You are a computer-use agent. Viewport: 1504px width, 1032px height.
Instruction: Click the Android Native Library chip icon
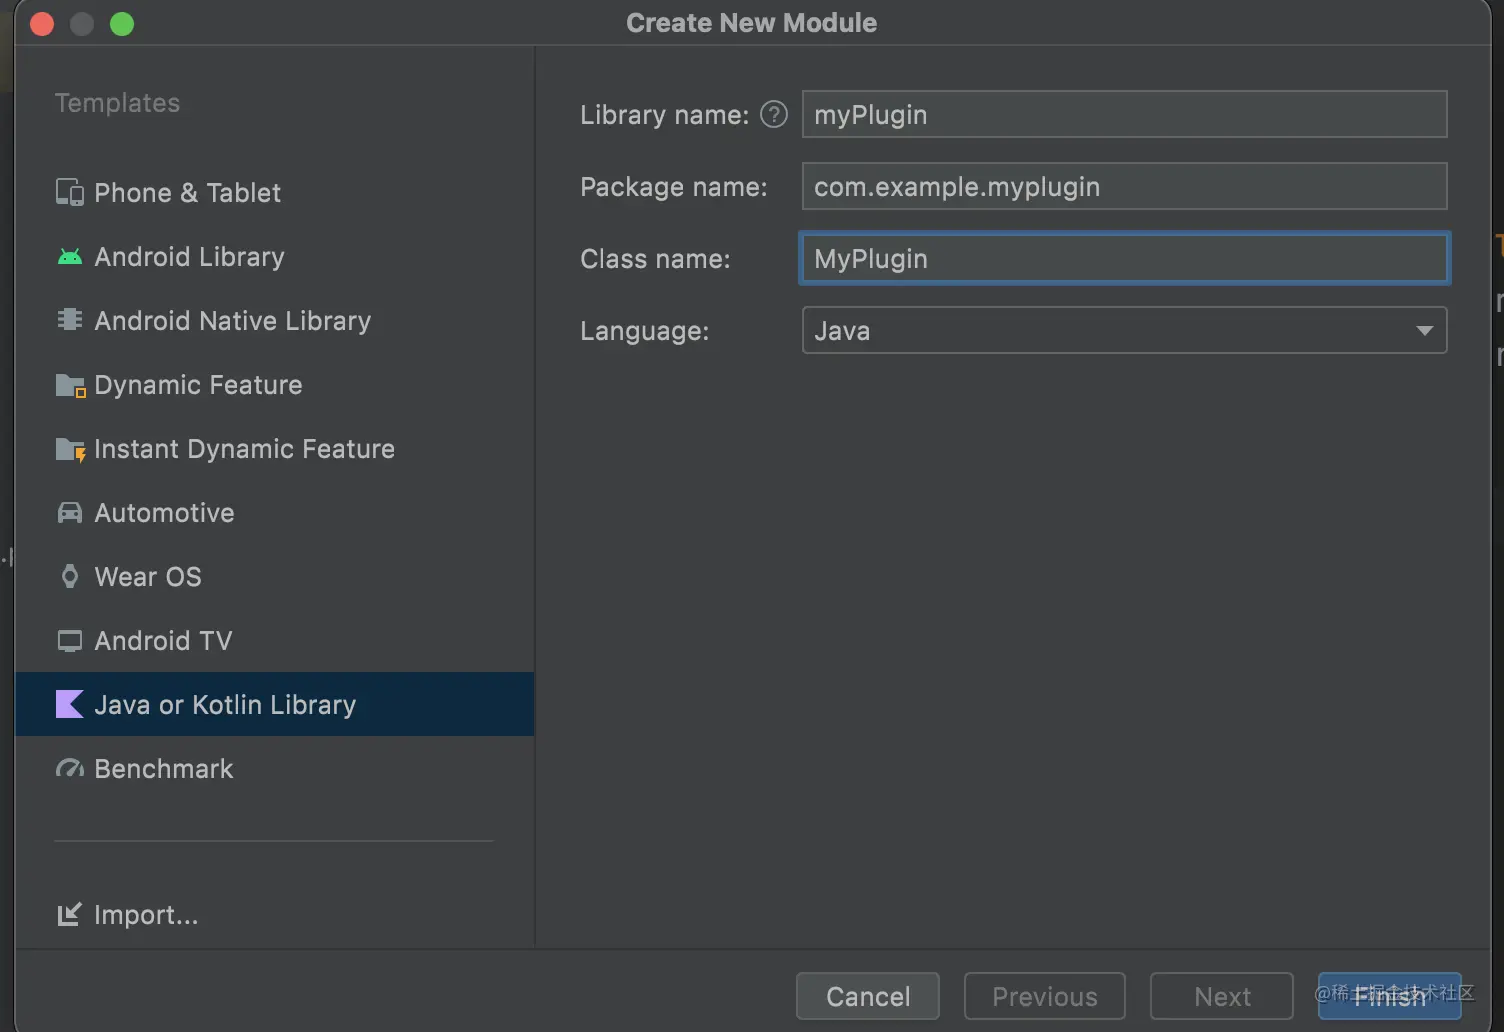[69, 320]
